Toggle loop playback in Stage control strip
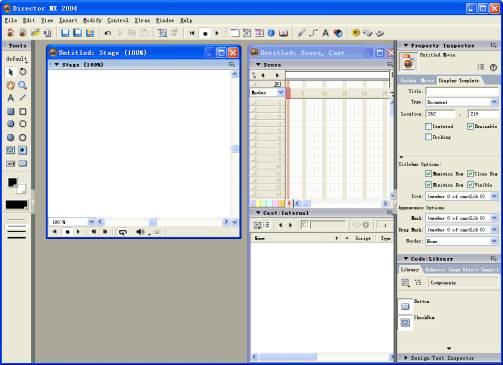Screen dimensions: 503x365 [x=123, y=232]
